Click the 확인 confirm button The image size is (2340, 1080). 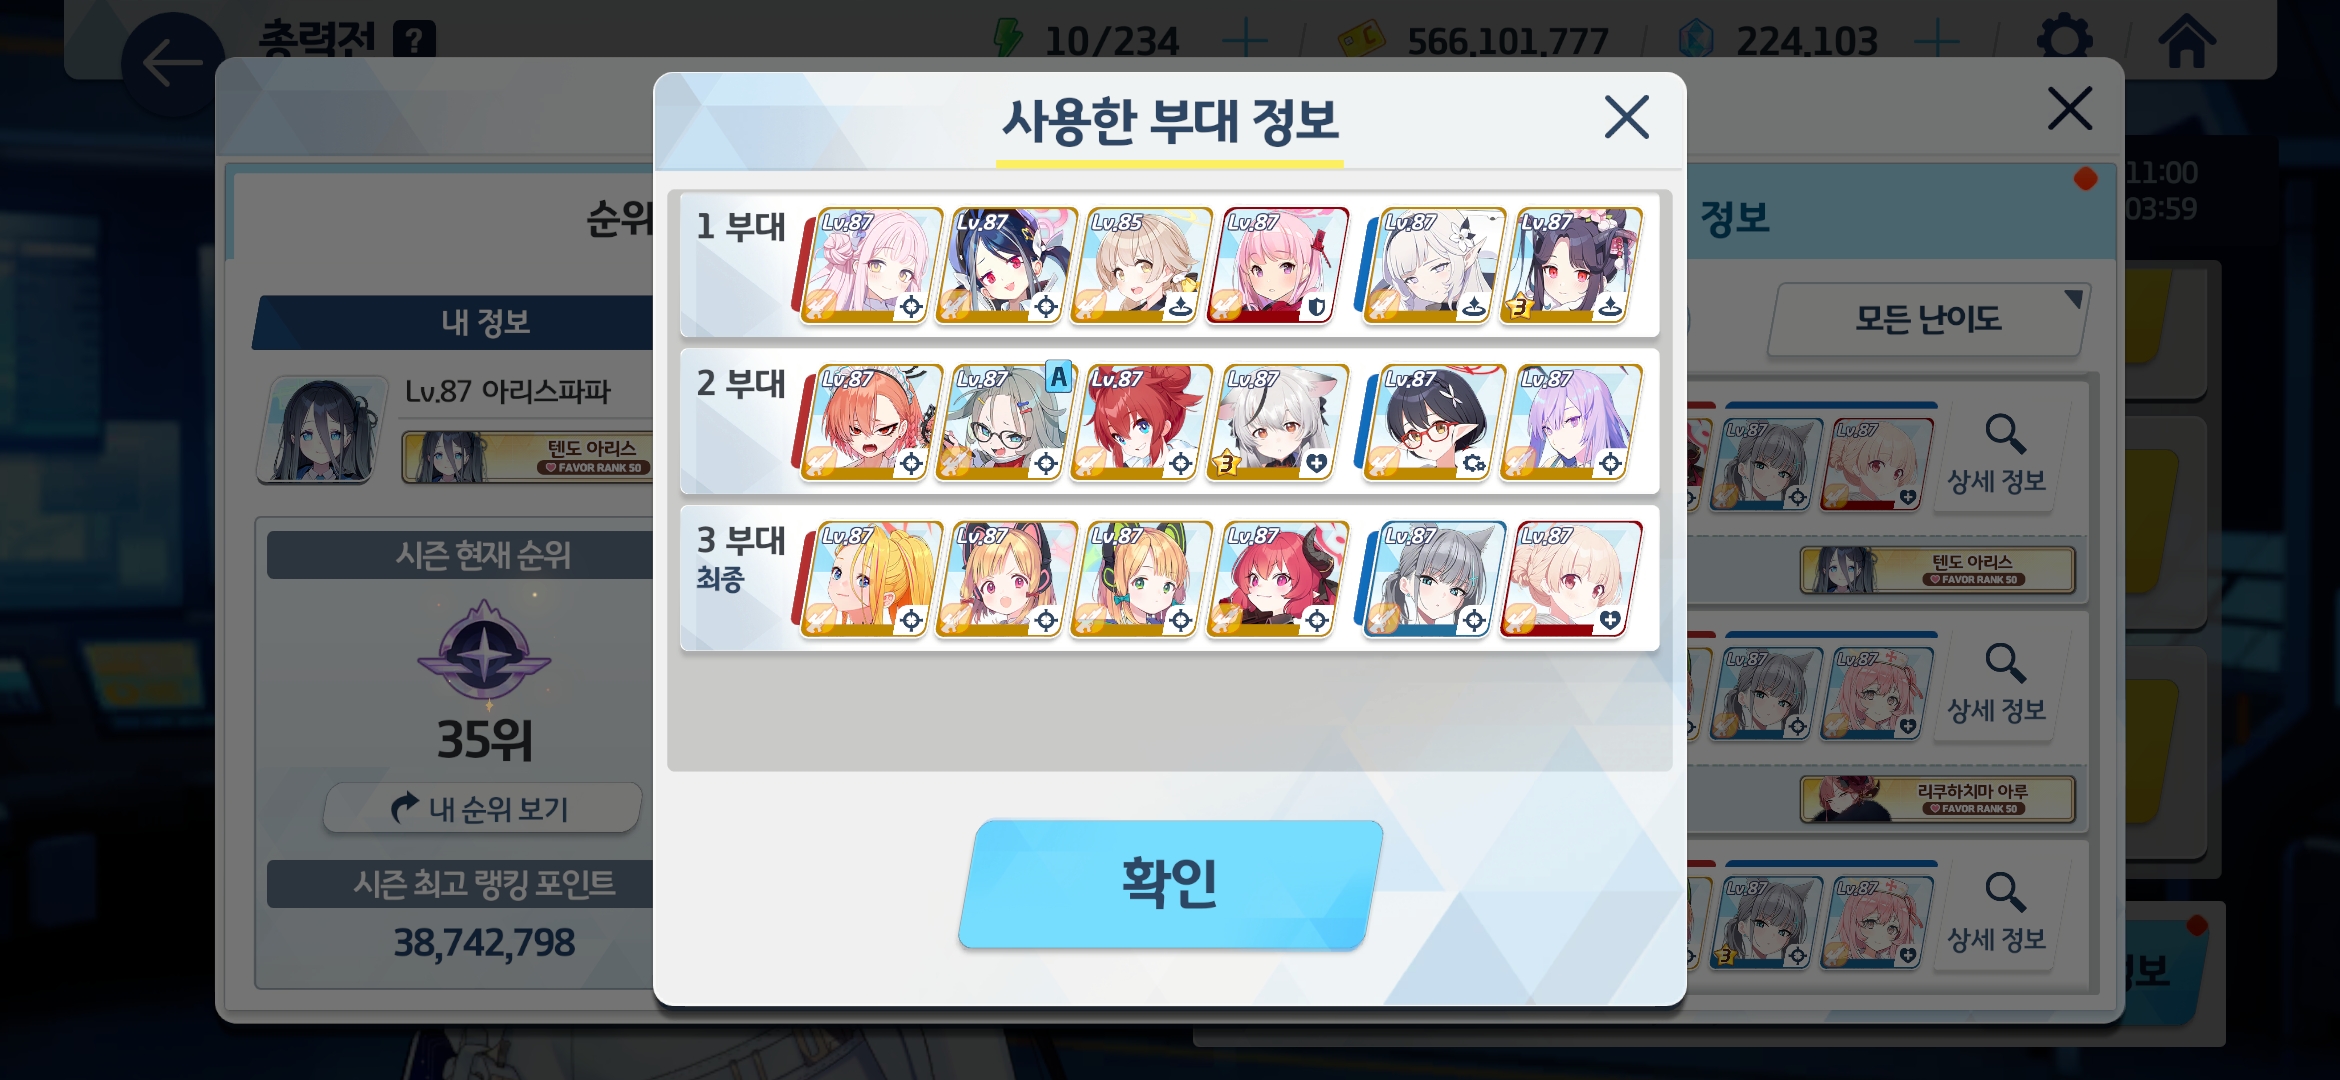coord(1170,884)
